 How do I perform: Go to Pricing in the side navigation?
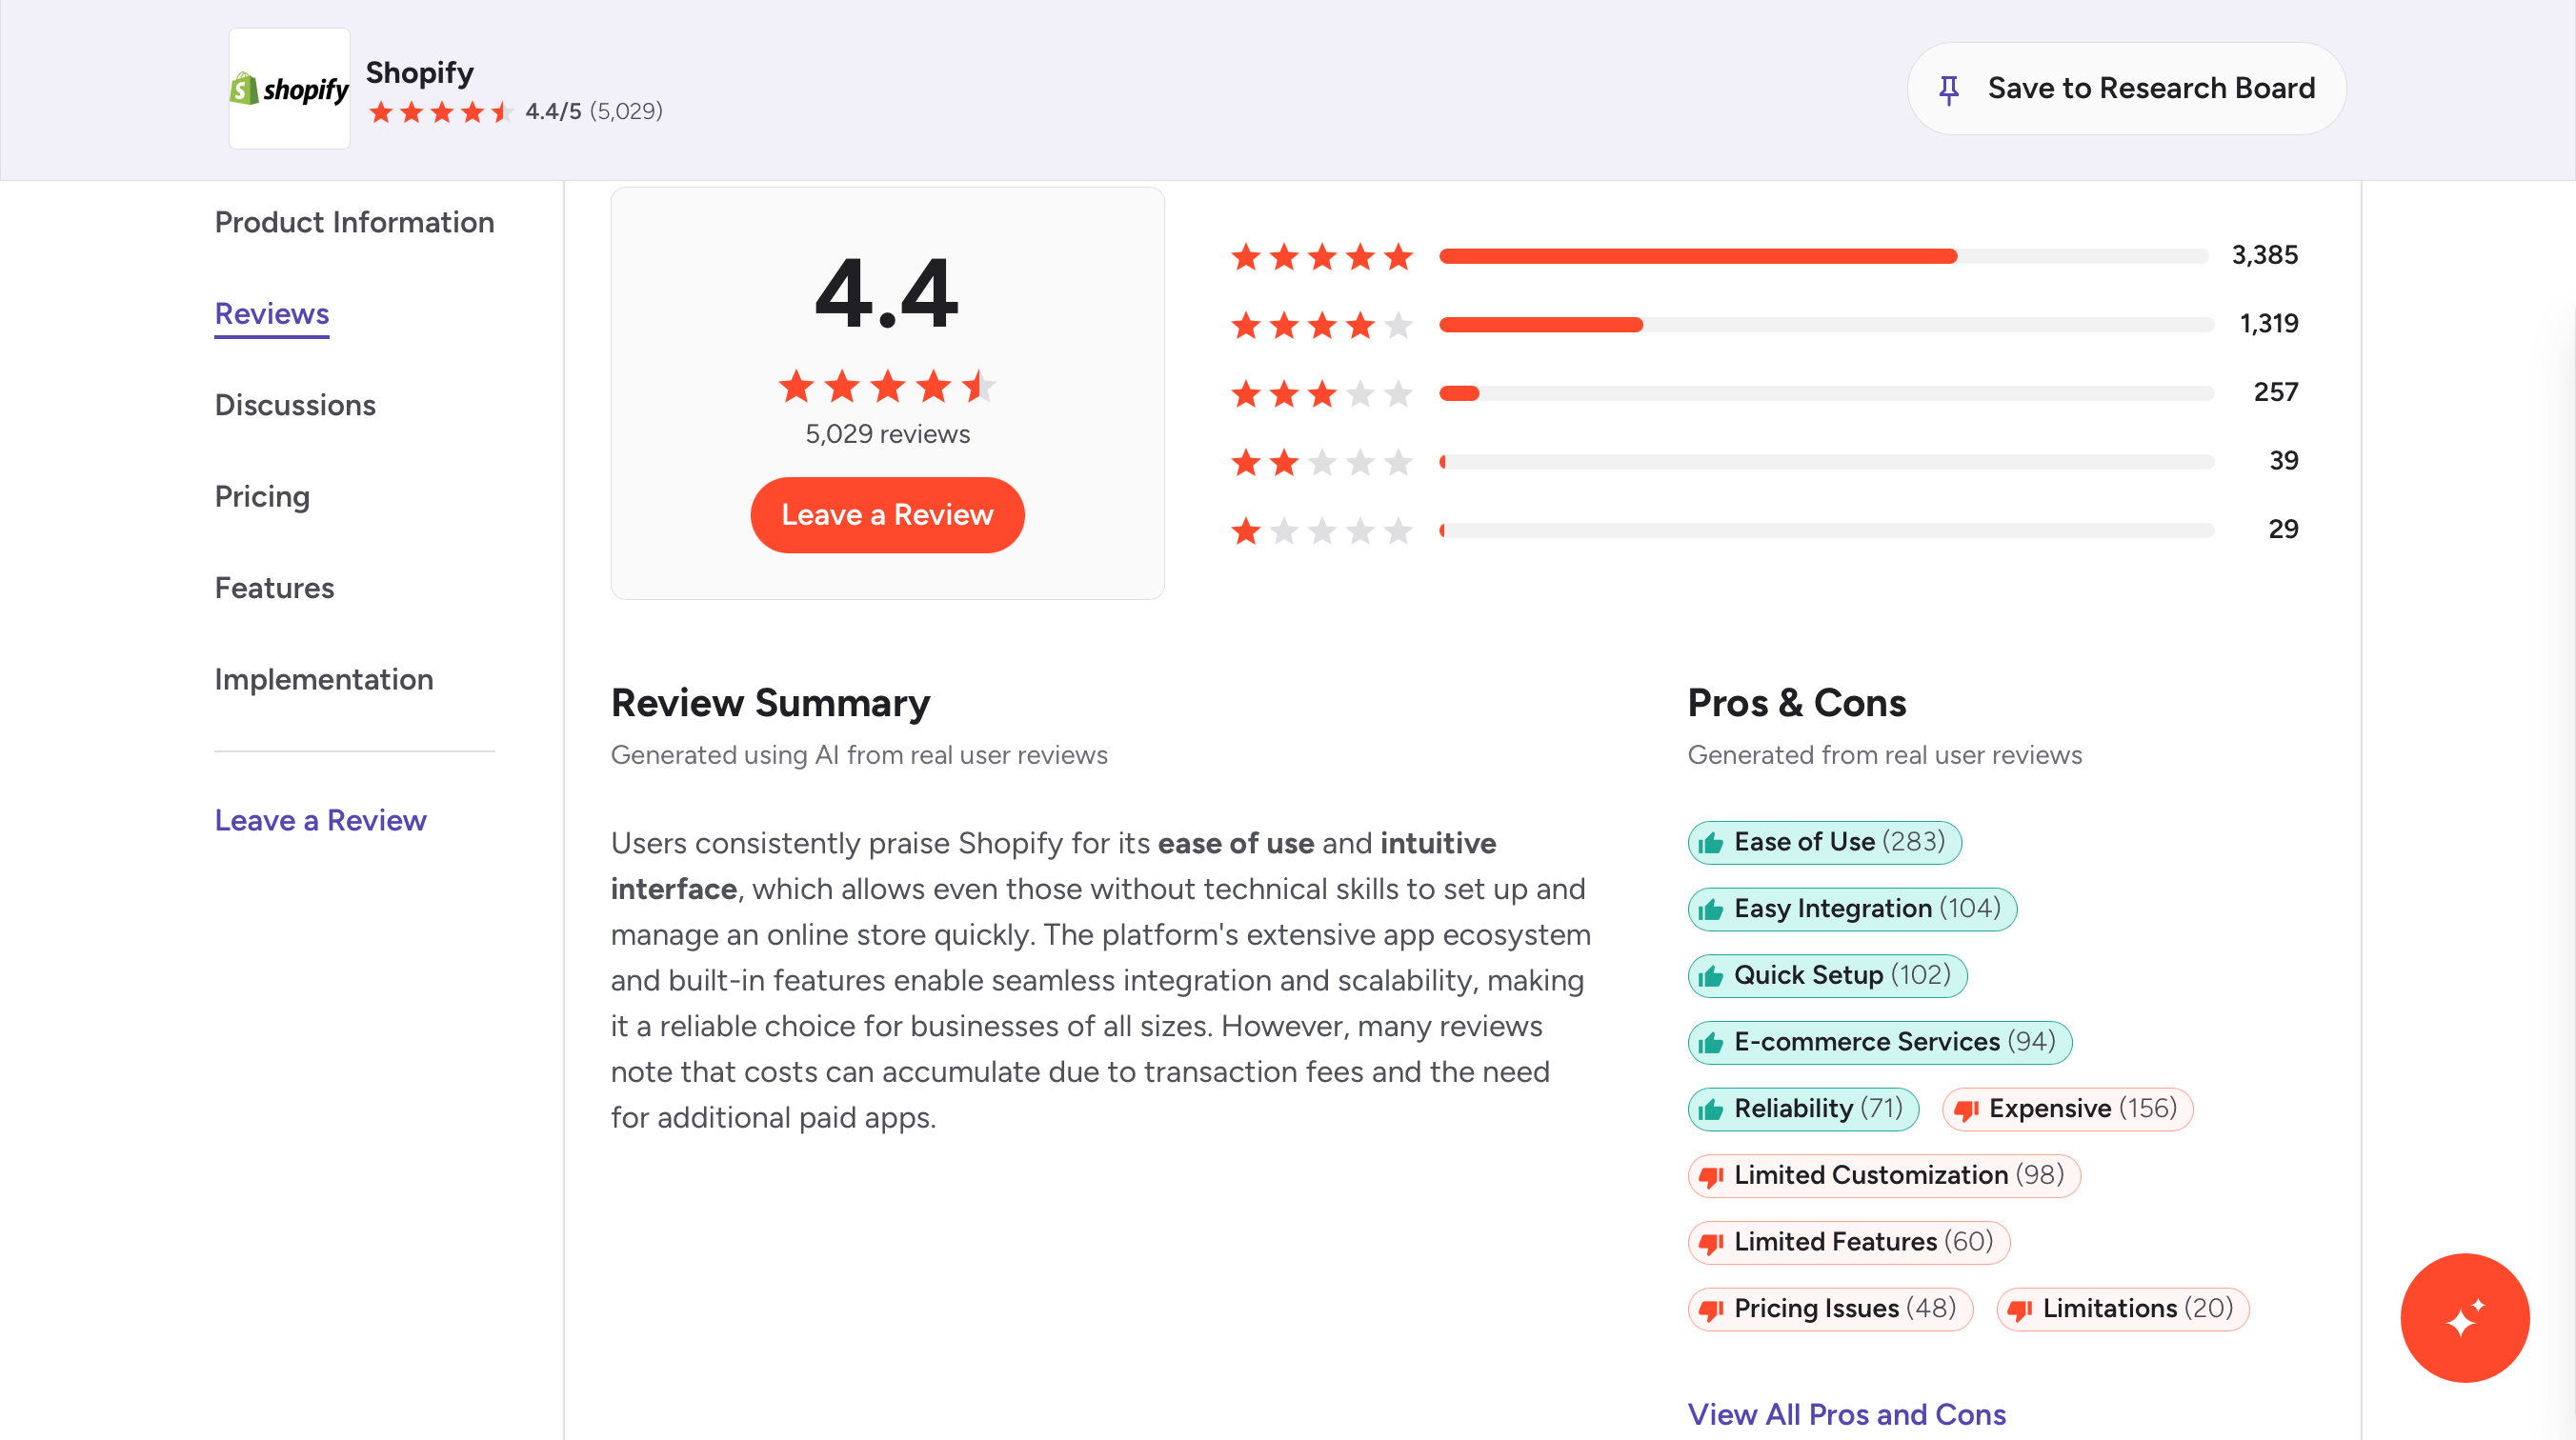point(262,497)
